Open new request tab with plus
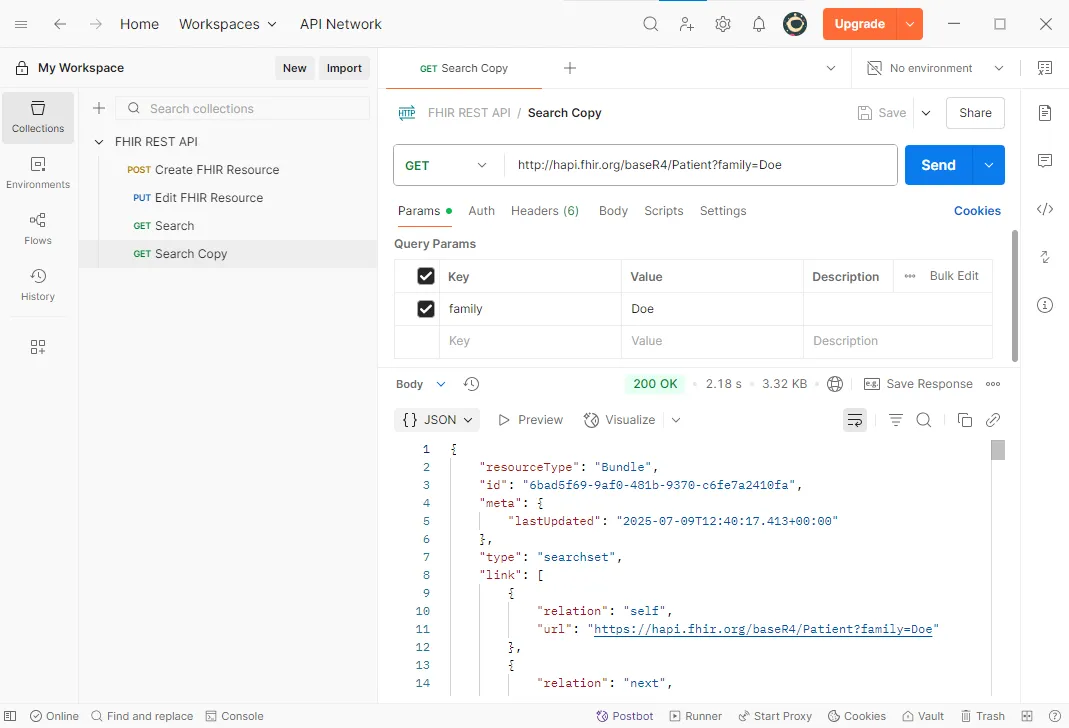 pyautogui.click(x=570, y=67)
